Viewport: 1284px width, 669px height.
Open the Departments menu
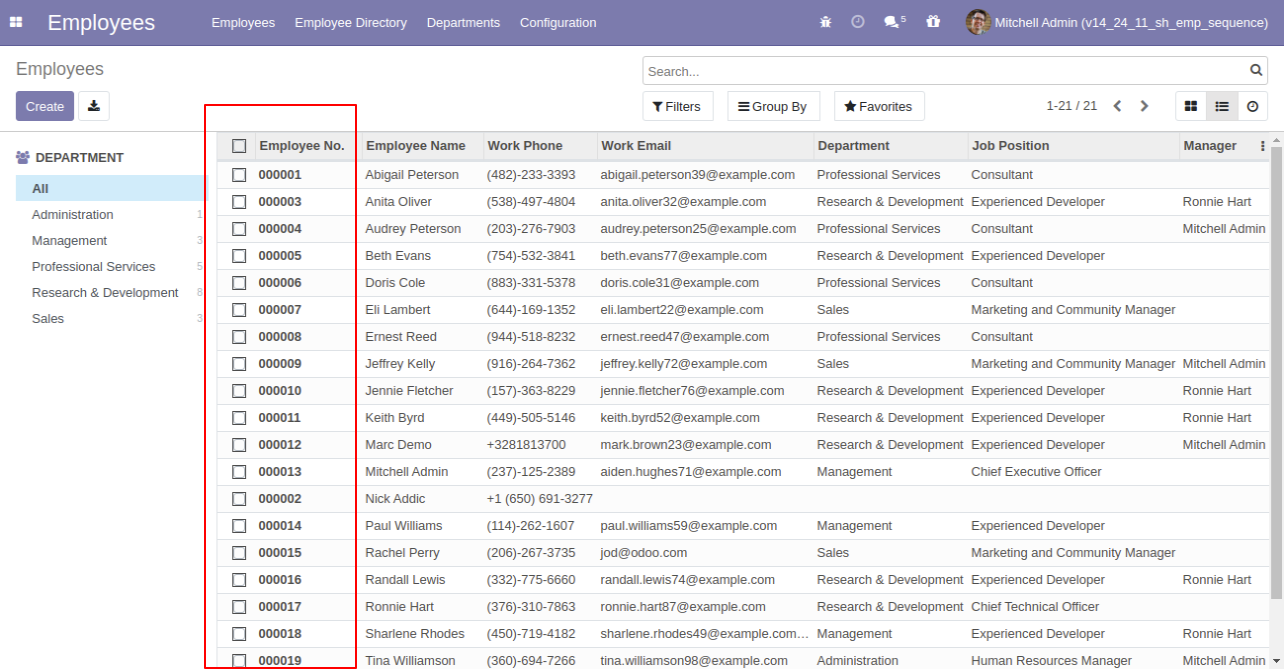pyautogui.click(x=463, y=22)
